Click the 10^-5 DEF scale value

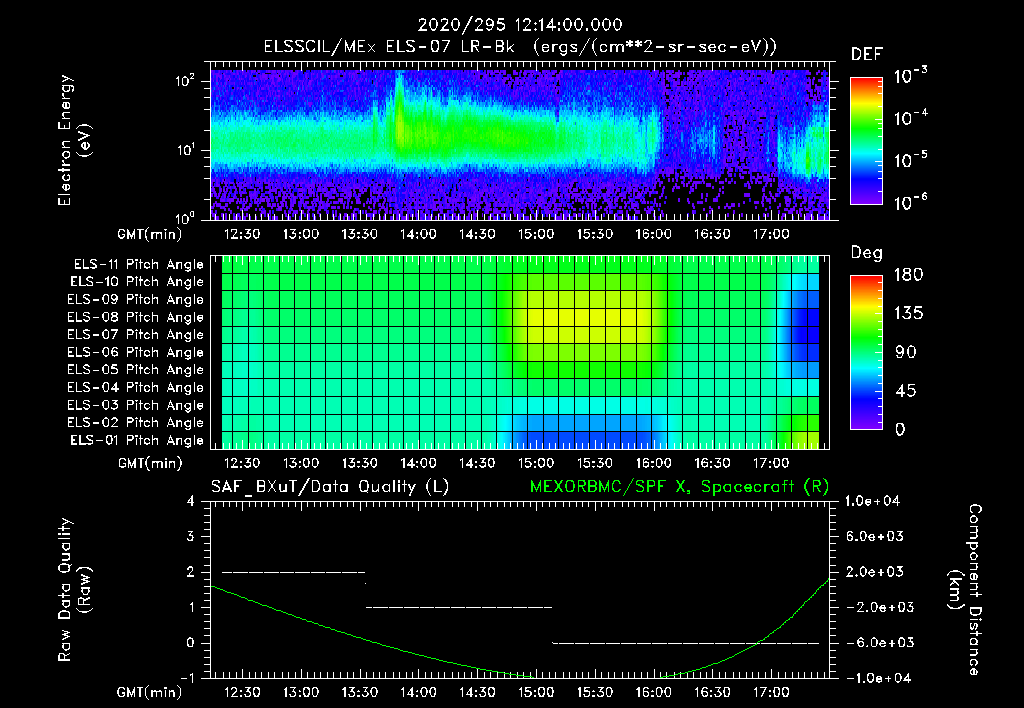(910, 160)
